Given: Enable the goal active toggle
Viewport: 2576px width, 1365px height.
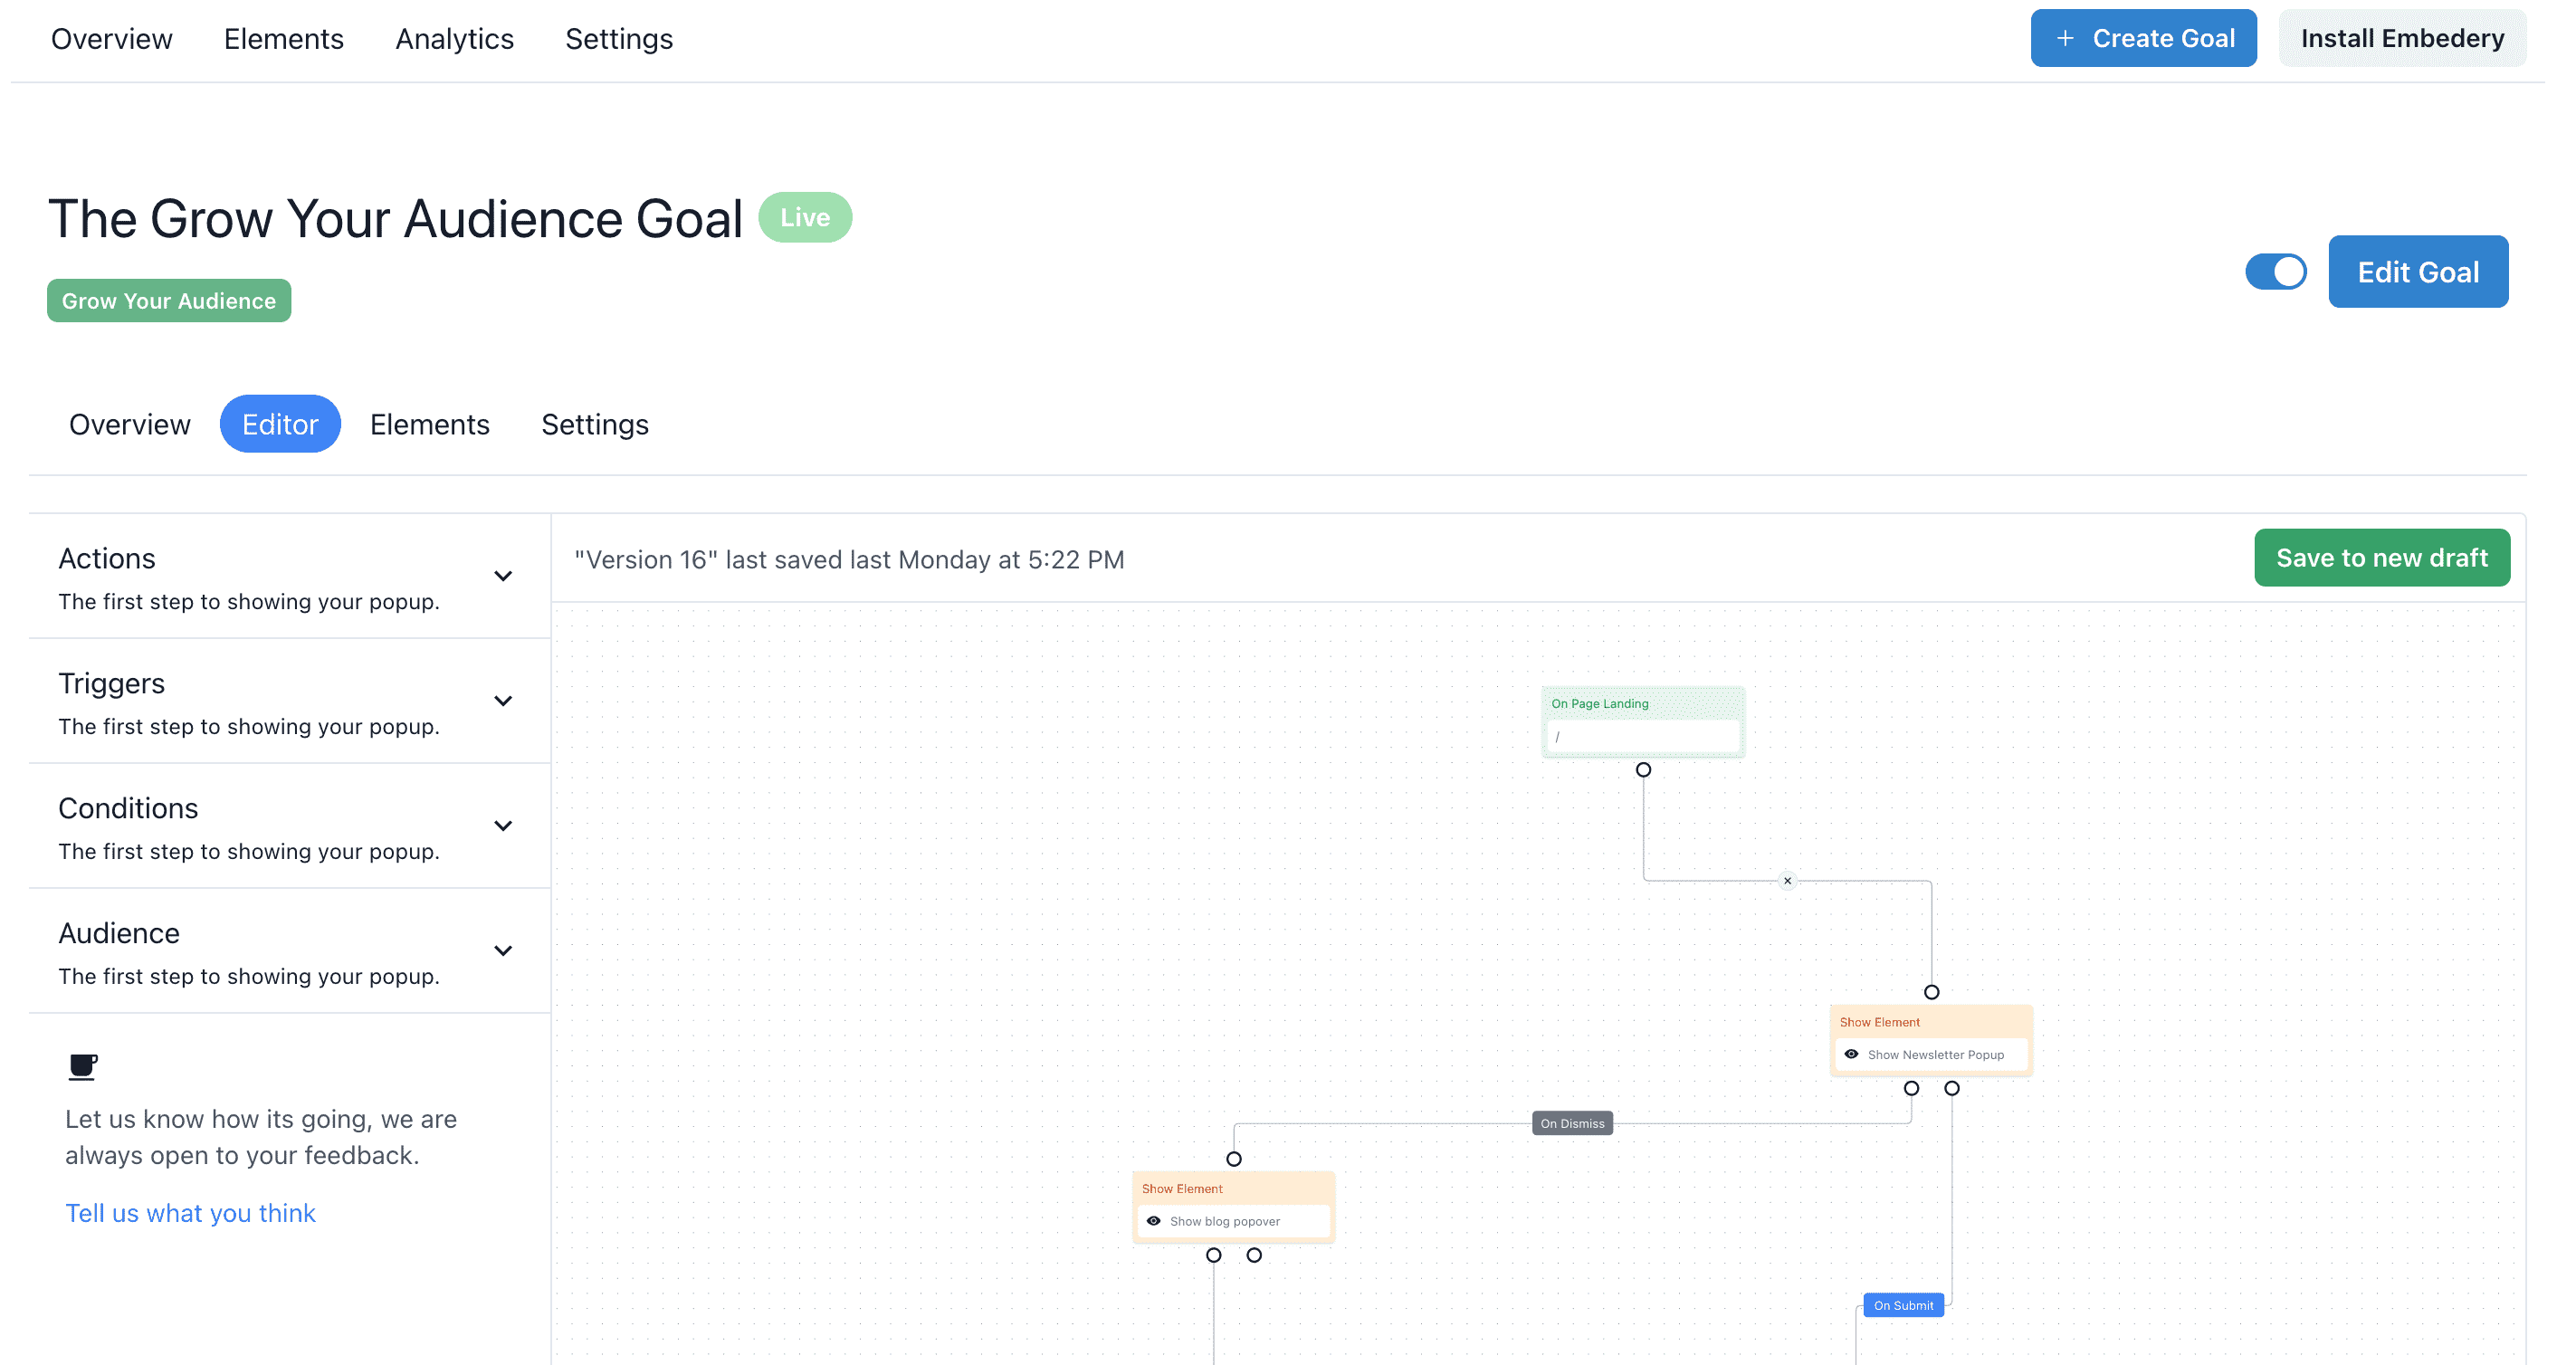Looking at the screenshot, I should tap(2281, 271).
